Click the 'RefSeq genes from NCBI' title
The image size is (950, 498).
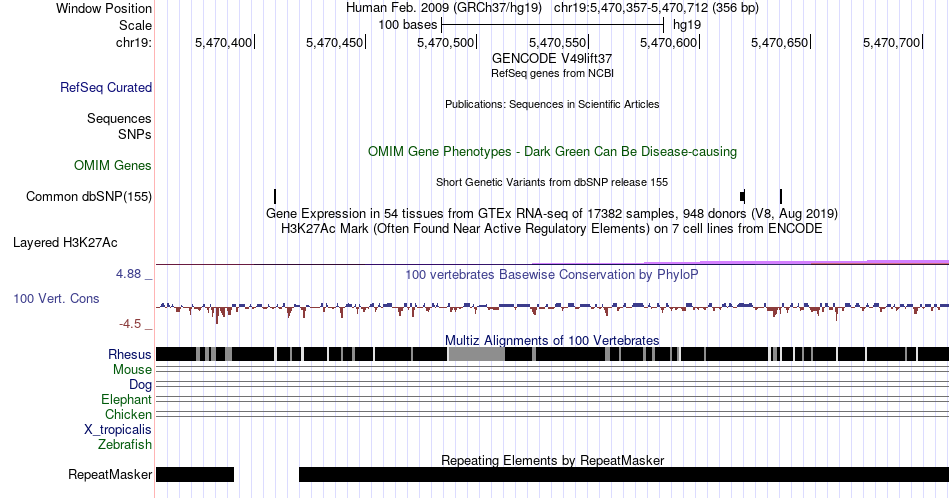(x=552, y=73)
